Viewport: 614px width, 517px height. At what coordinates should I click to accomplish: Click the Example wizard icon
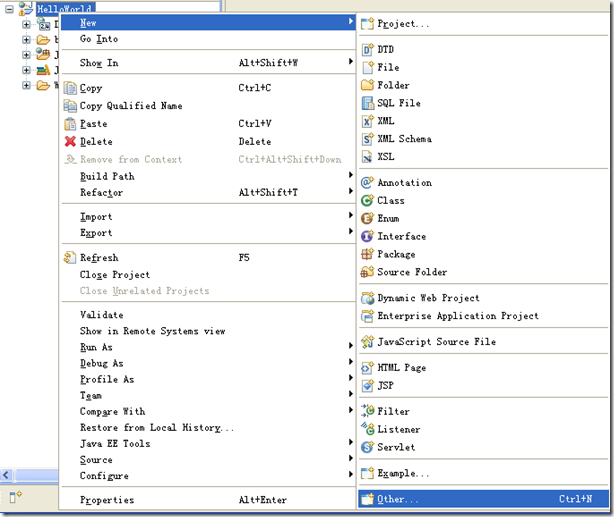click(x=367, y=473)
